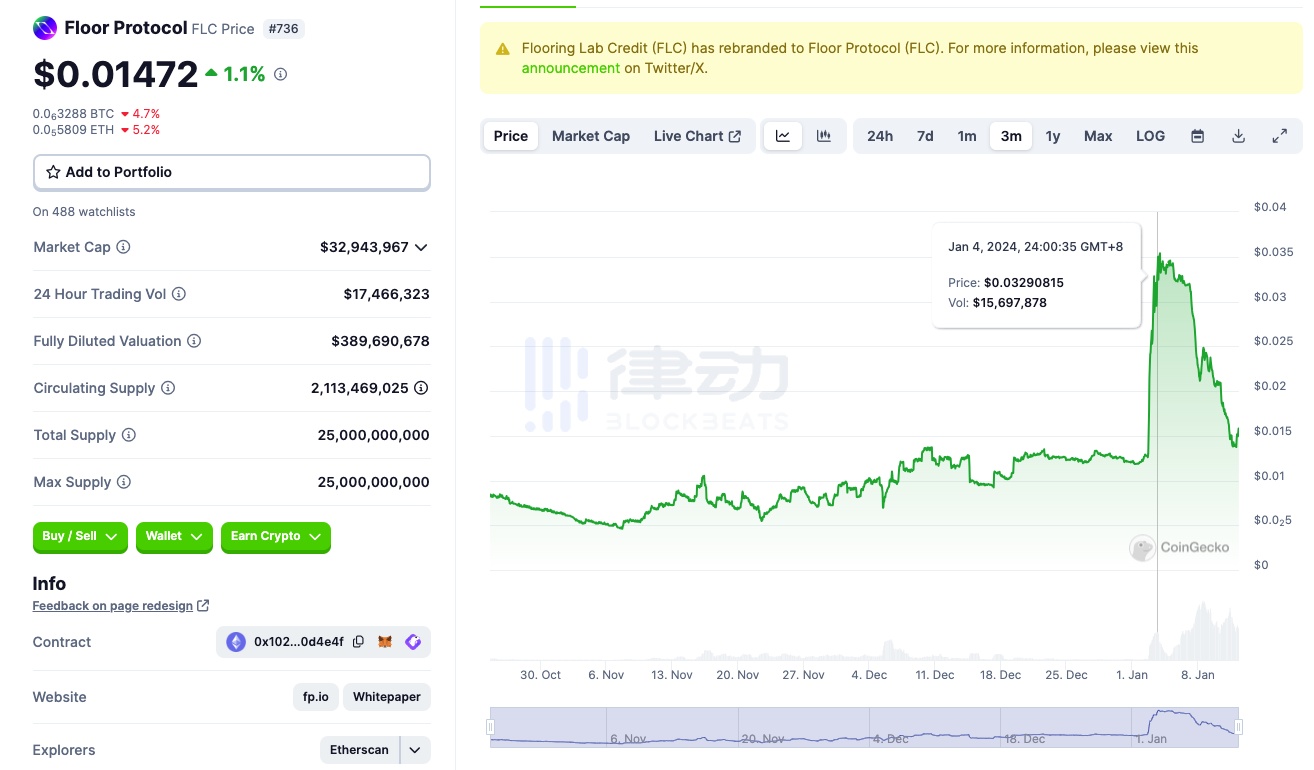
Task: Open the Etherscan explorers dropdown arrow
Action: (414, 750)
